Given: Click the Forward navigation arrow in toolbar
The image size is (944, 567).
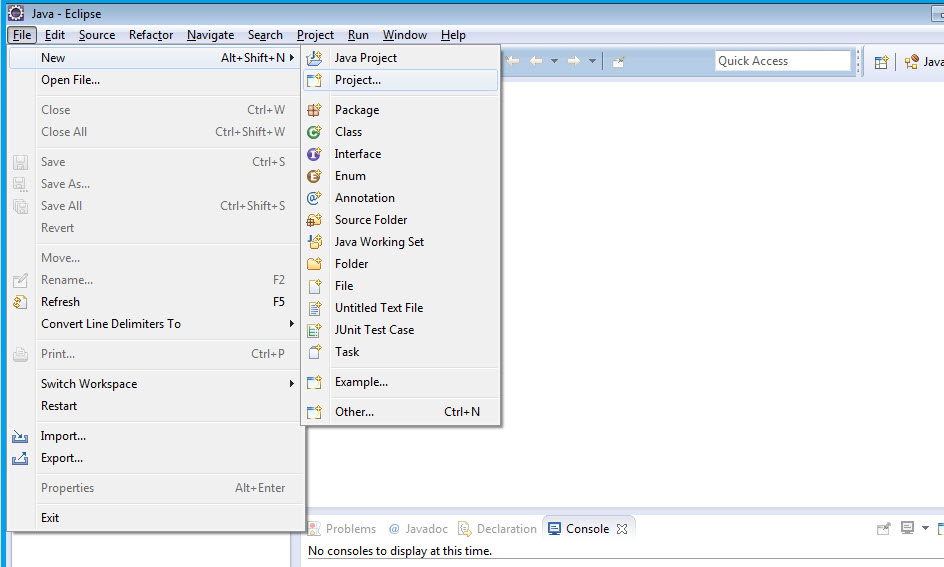Looking at the screenshot, I should point(574,61).
